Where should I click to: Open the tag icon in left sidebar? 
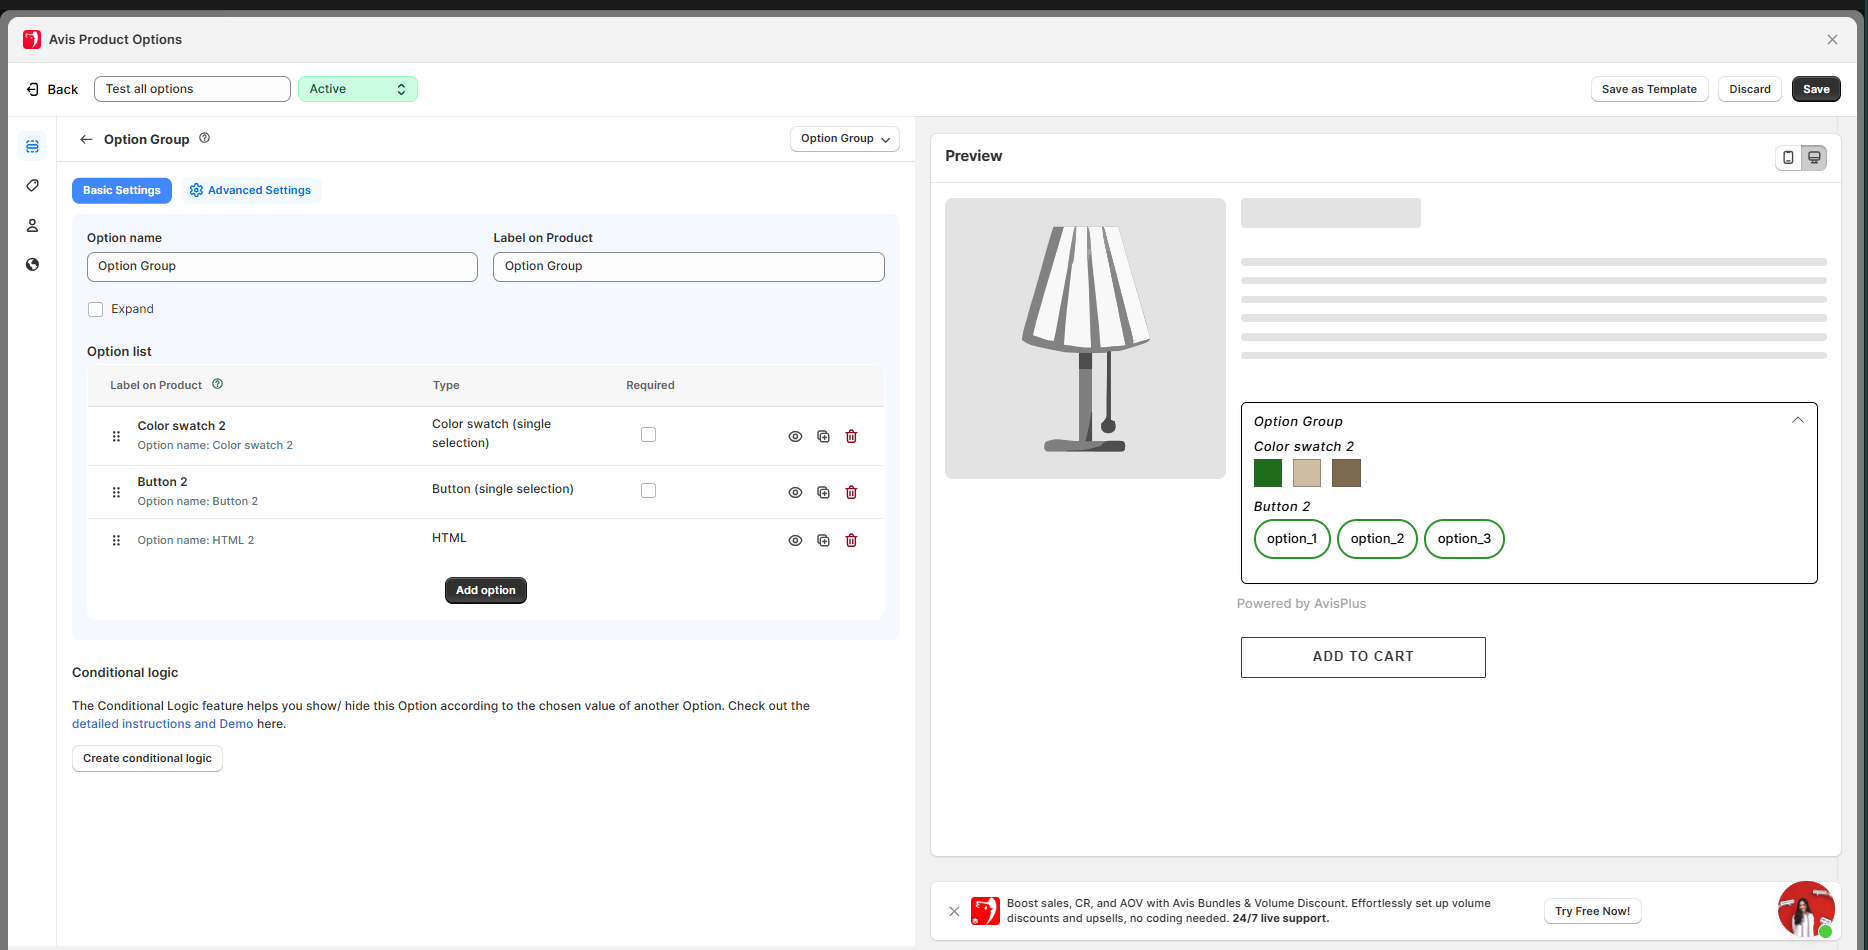pyautogui.click(x=32, y=186)
